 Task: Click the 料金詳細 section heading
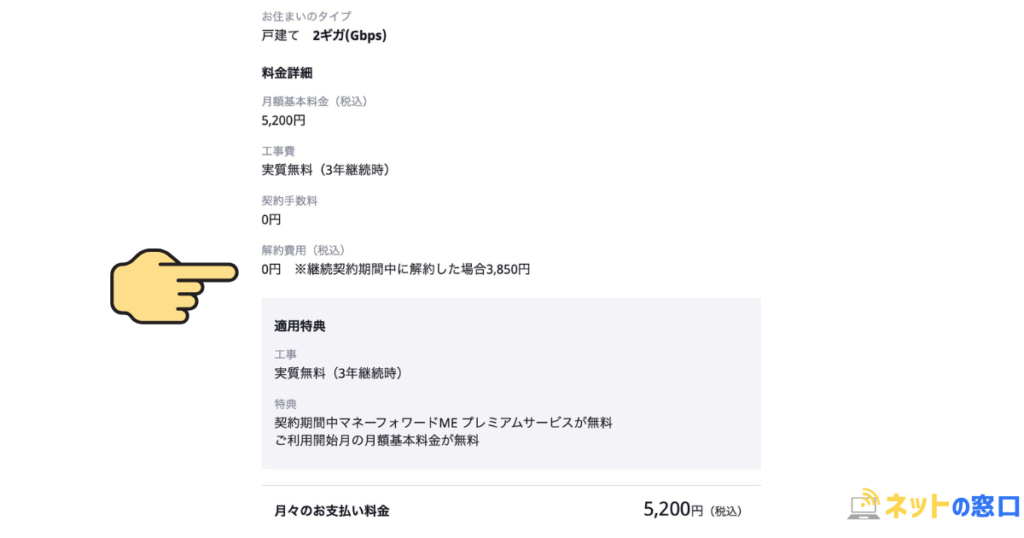(289, 73)
